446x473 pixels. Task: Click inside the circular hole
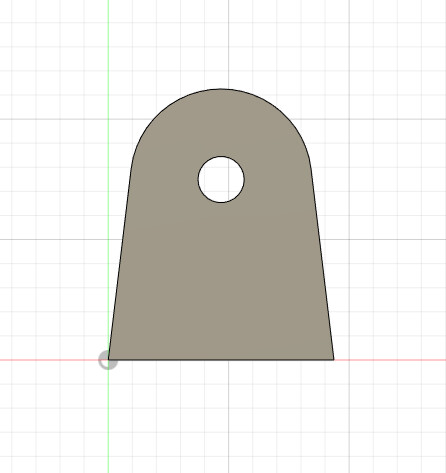221,179
